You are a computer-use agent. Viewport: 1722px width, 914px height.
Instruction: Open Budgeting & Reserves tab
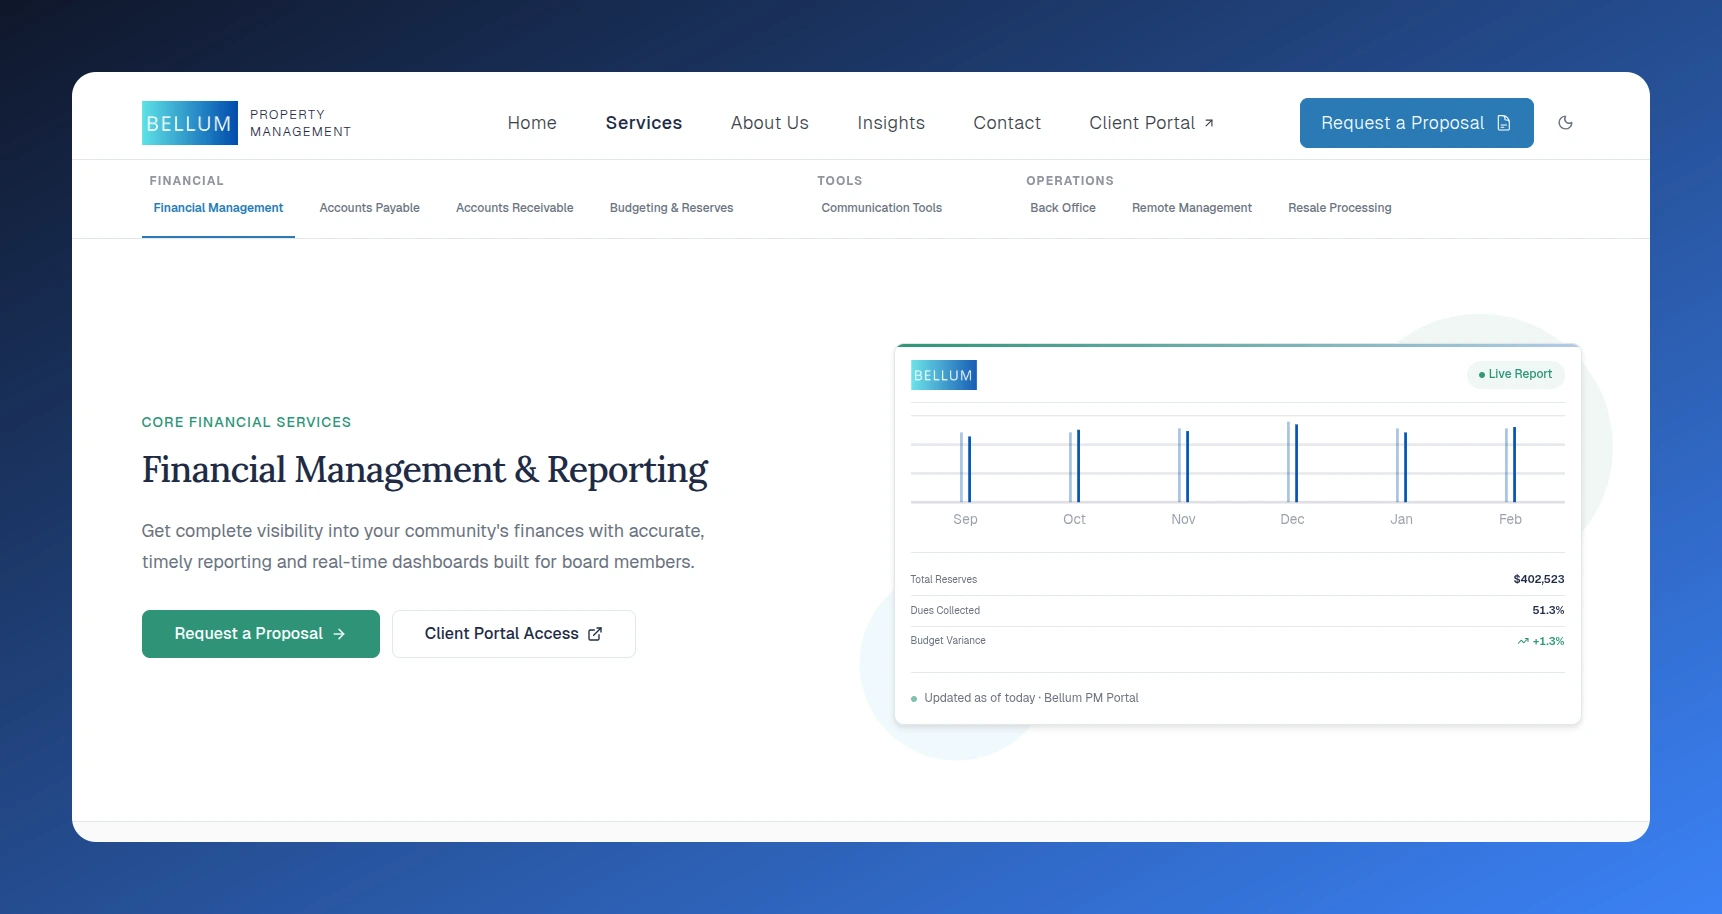[671, 208]
